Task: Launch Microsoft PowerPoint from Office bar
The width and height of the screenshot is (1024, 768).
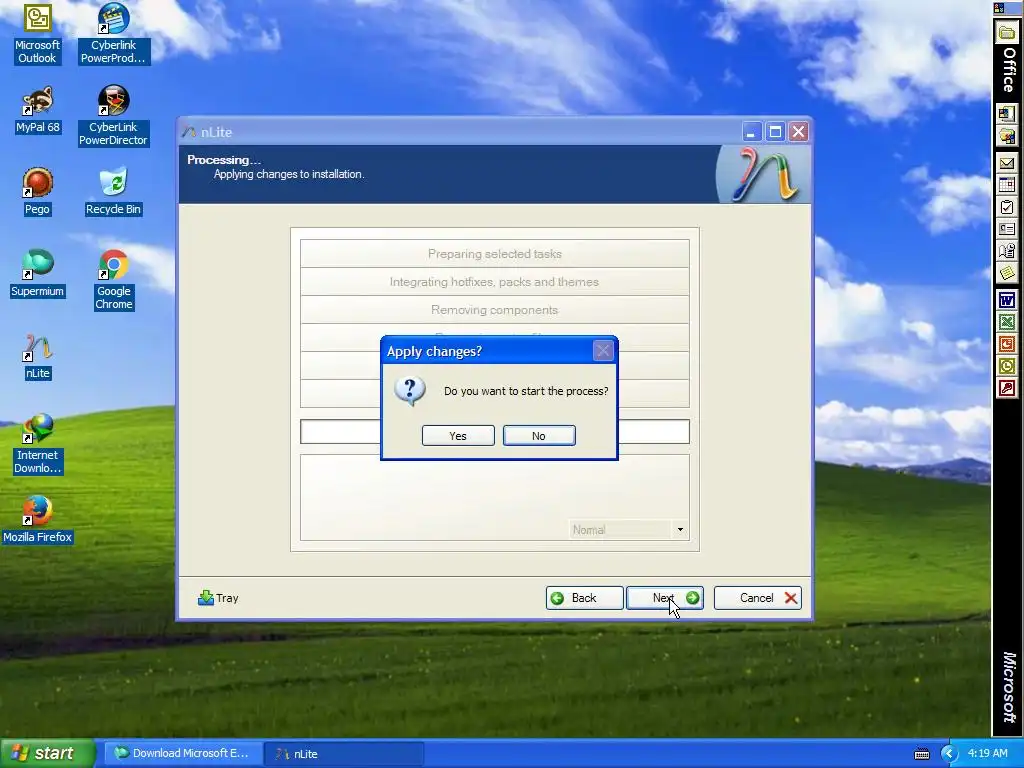Action: pos(1007,344)
